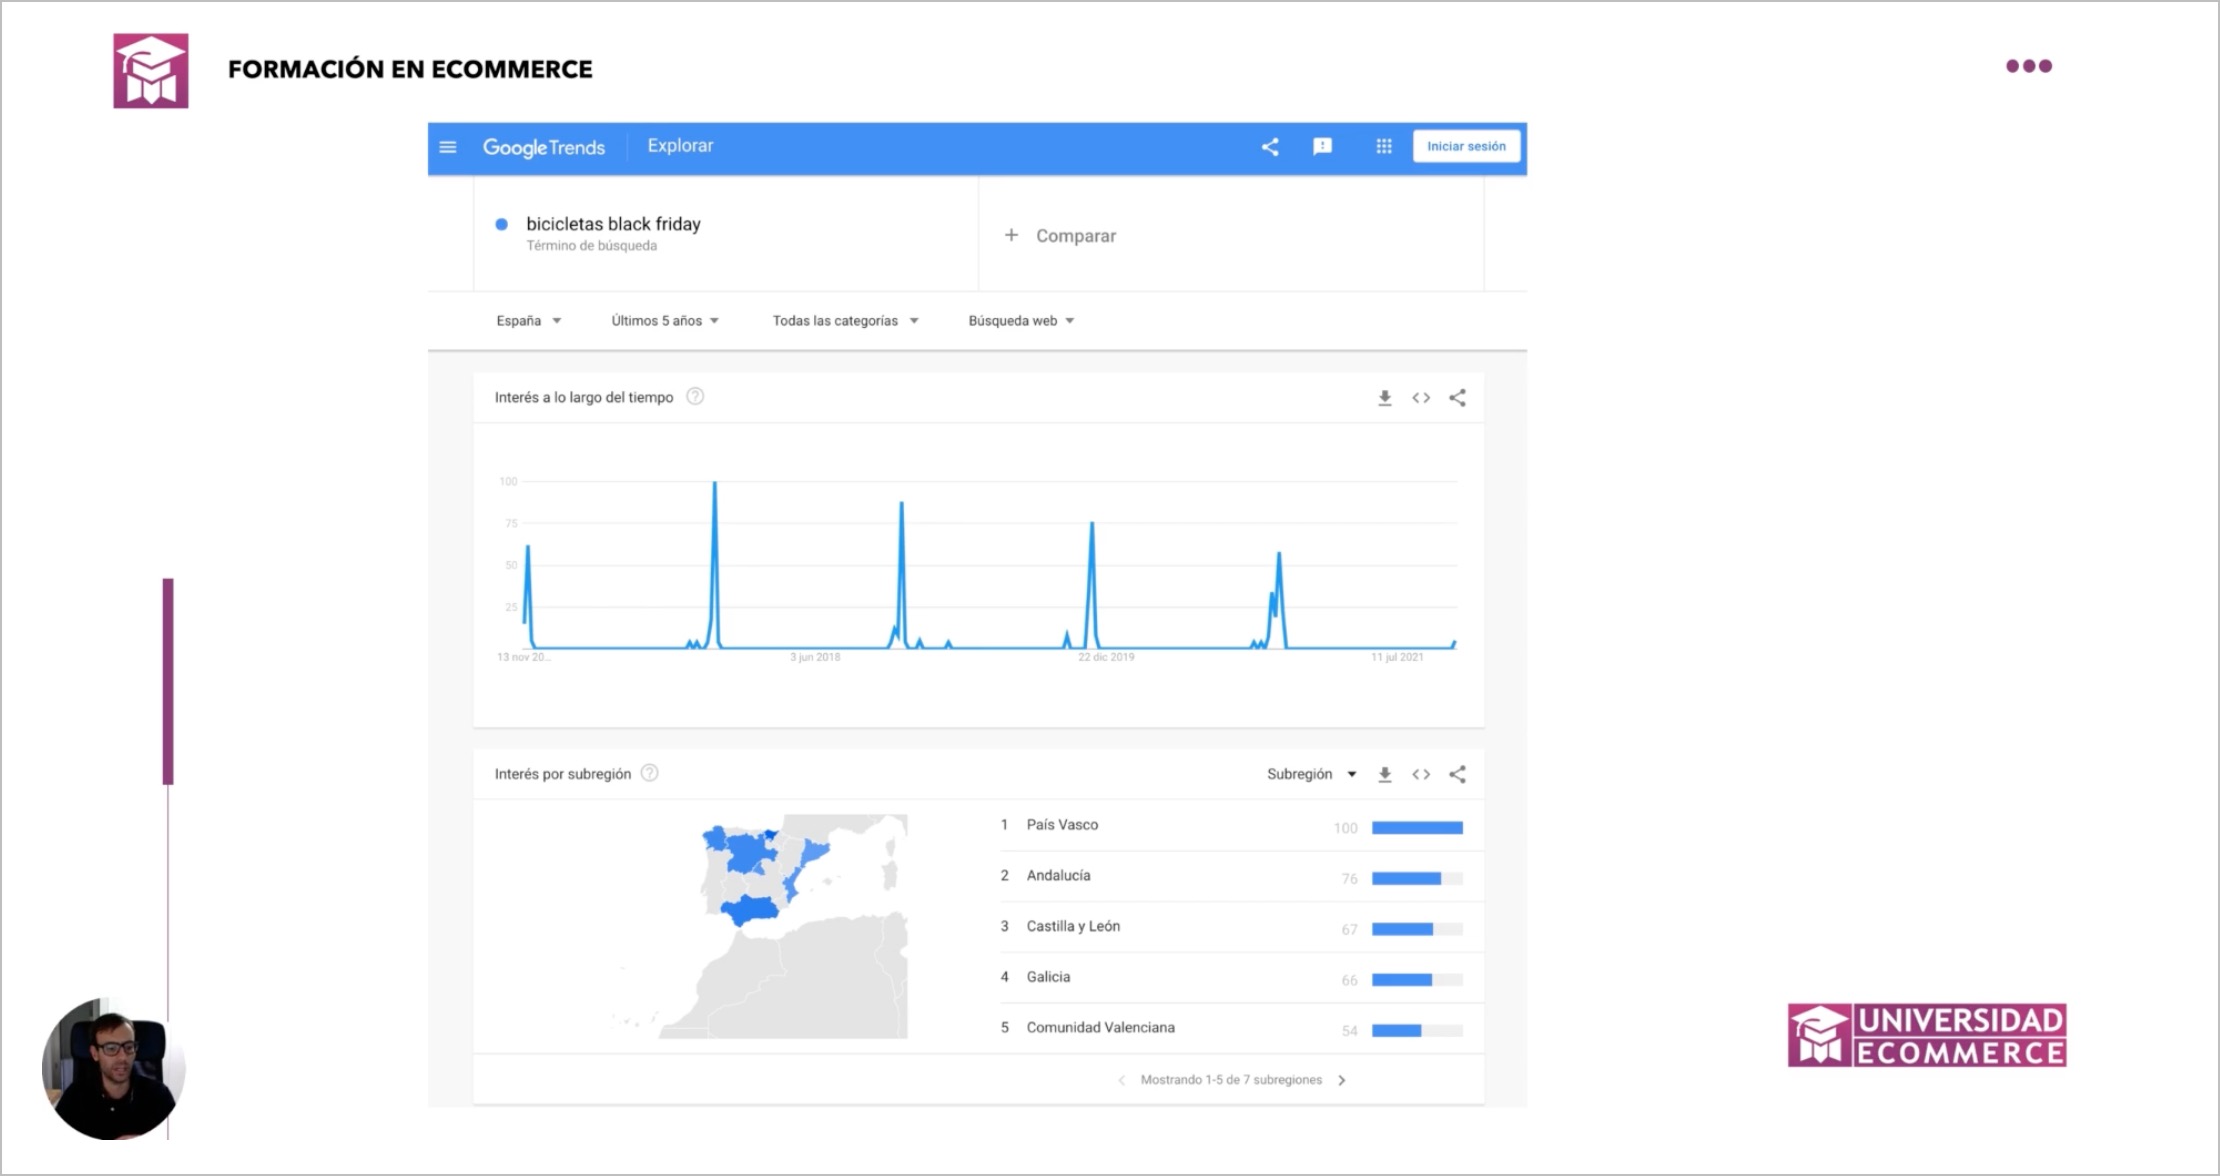Screen dimensions: 2220x1176
Task: Open help icon for Interés por subregión
Action: tap(650, 773)
